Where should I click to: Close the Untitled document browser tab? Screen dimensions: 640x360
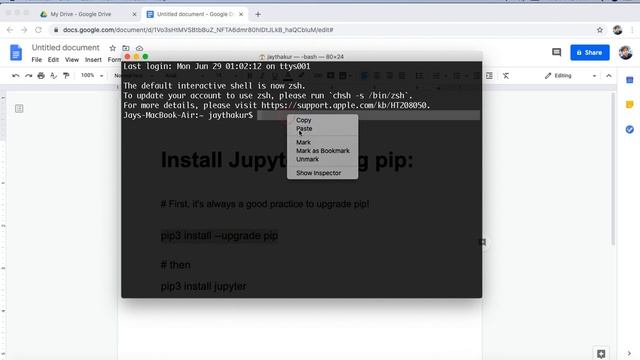tap(241, 14)
